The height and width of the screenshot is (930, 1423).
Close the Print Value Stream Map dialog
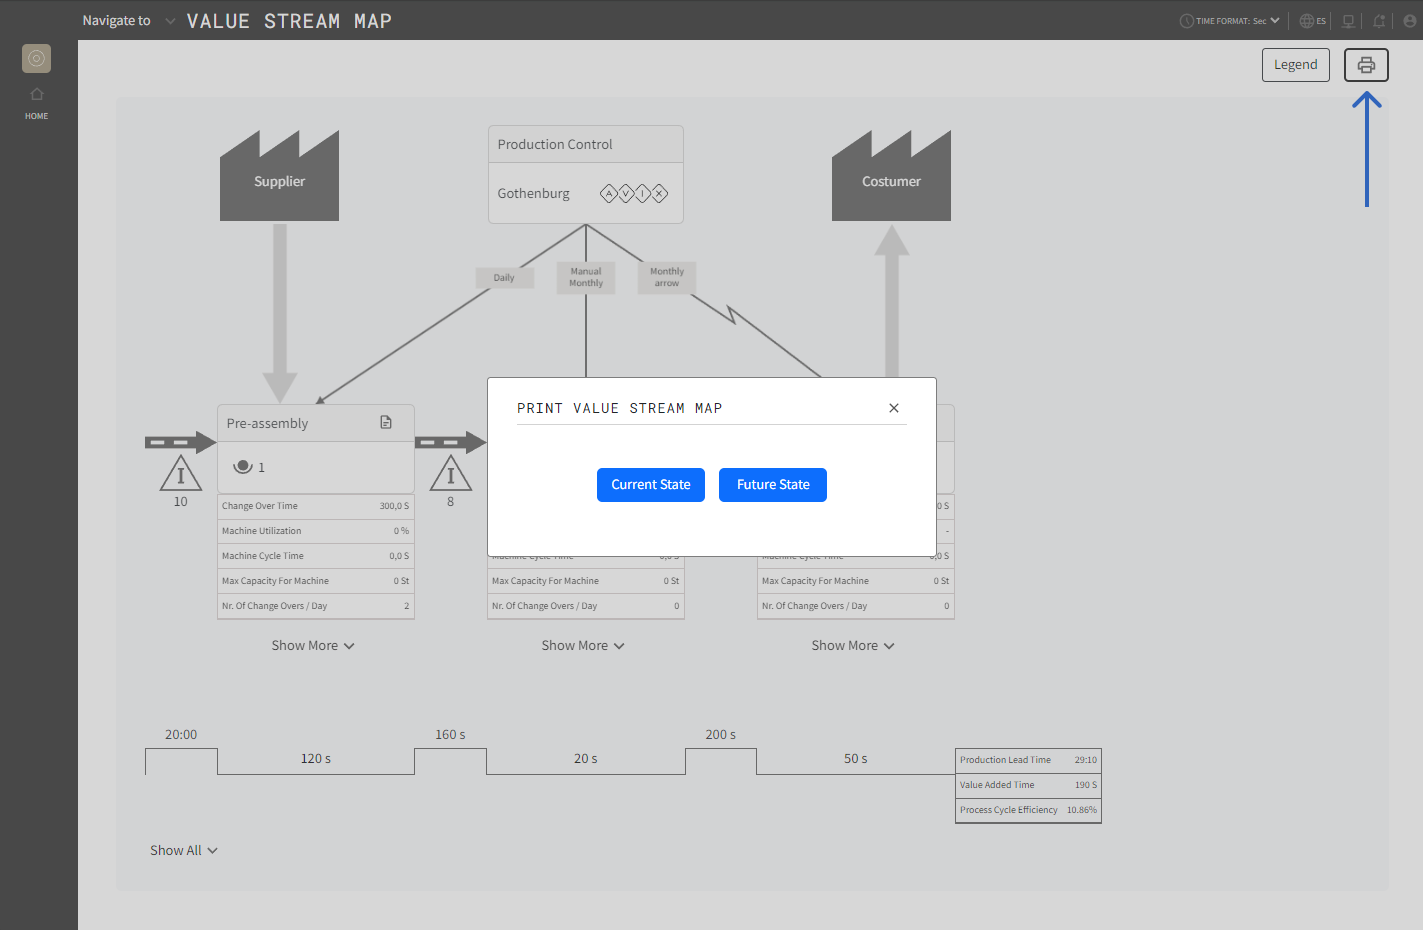893,408
